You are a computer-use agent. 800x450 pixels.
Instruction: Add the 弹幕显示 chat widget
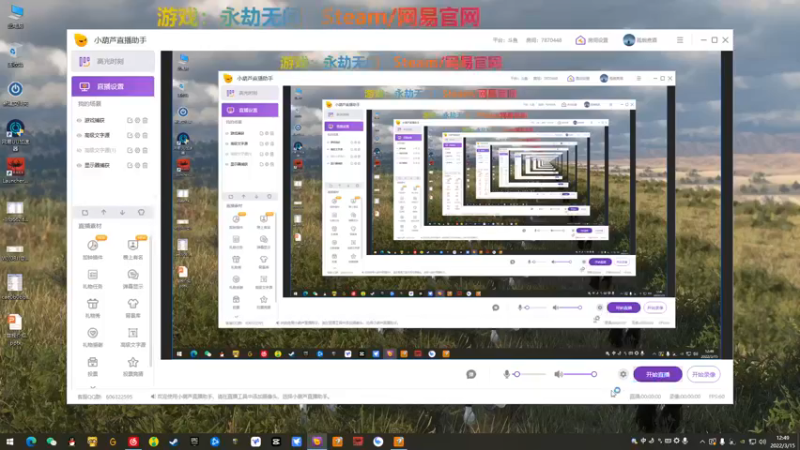[x=133, y=279]
